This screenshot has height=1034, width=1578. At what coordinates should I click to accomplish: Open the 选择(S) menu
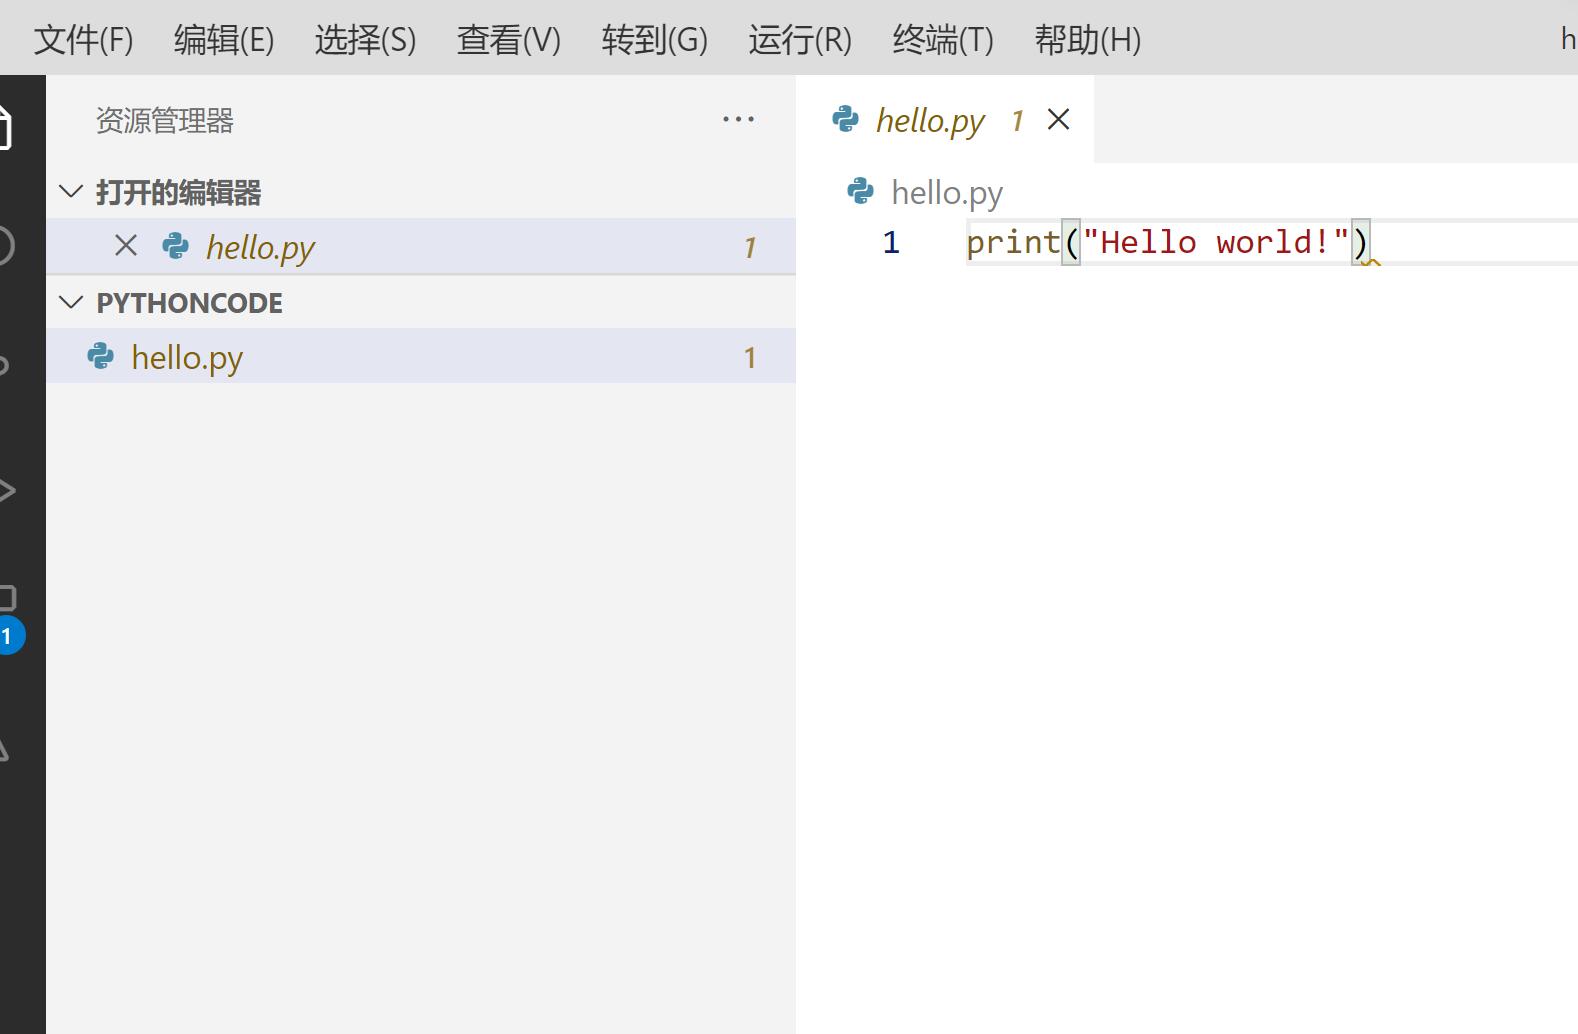[x=365, y=40]
